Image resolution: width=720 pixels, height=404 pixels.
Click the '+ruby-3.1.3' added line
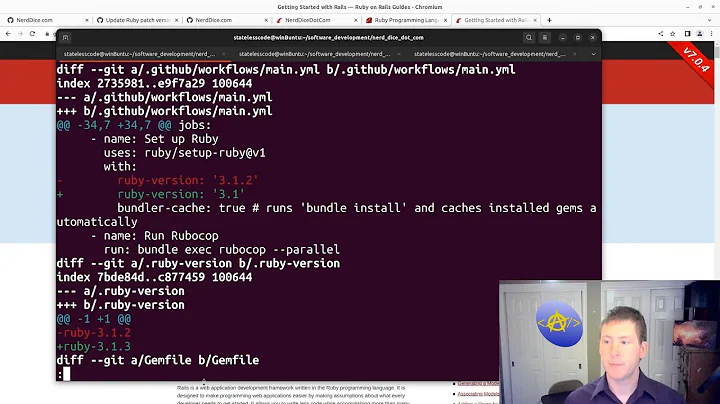point(94,346)
